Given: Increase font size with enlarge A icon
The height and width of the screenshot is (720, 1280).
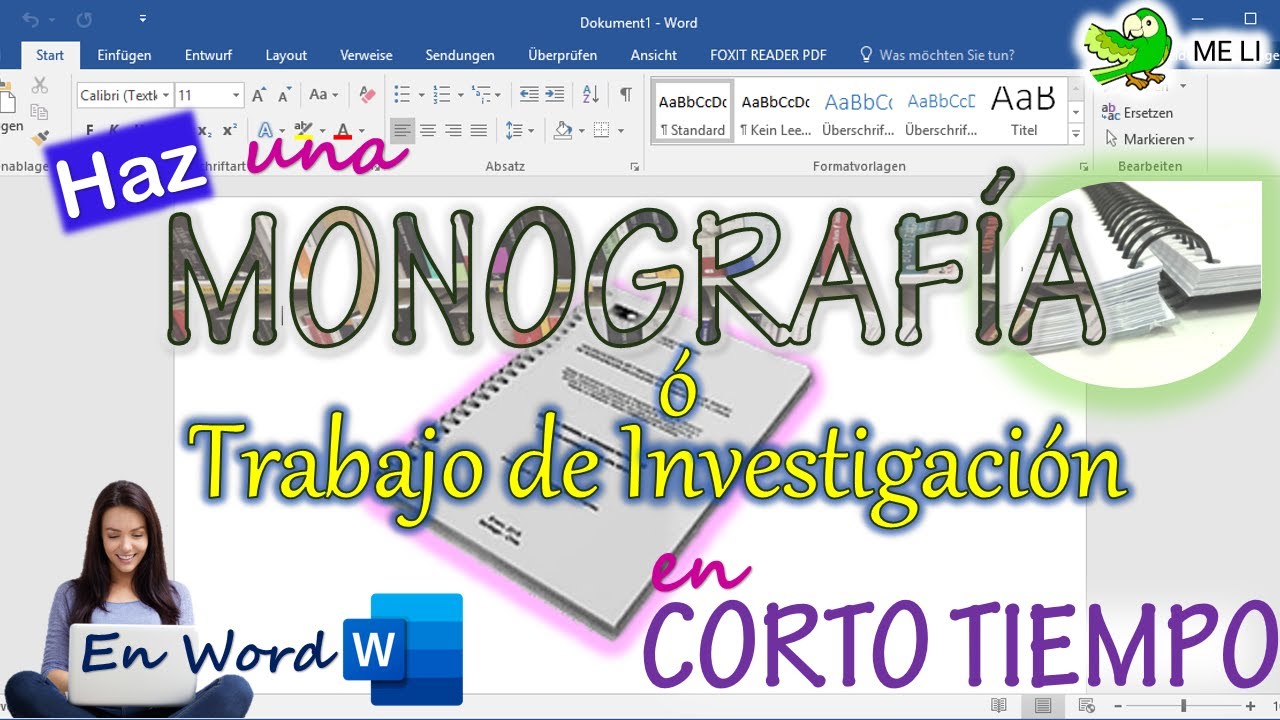Looking at the screenshot, I should (259, 95).
